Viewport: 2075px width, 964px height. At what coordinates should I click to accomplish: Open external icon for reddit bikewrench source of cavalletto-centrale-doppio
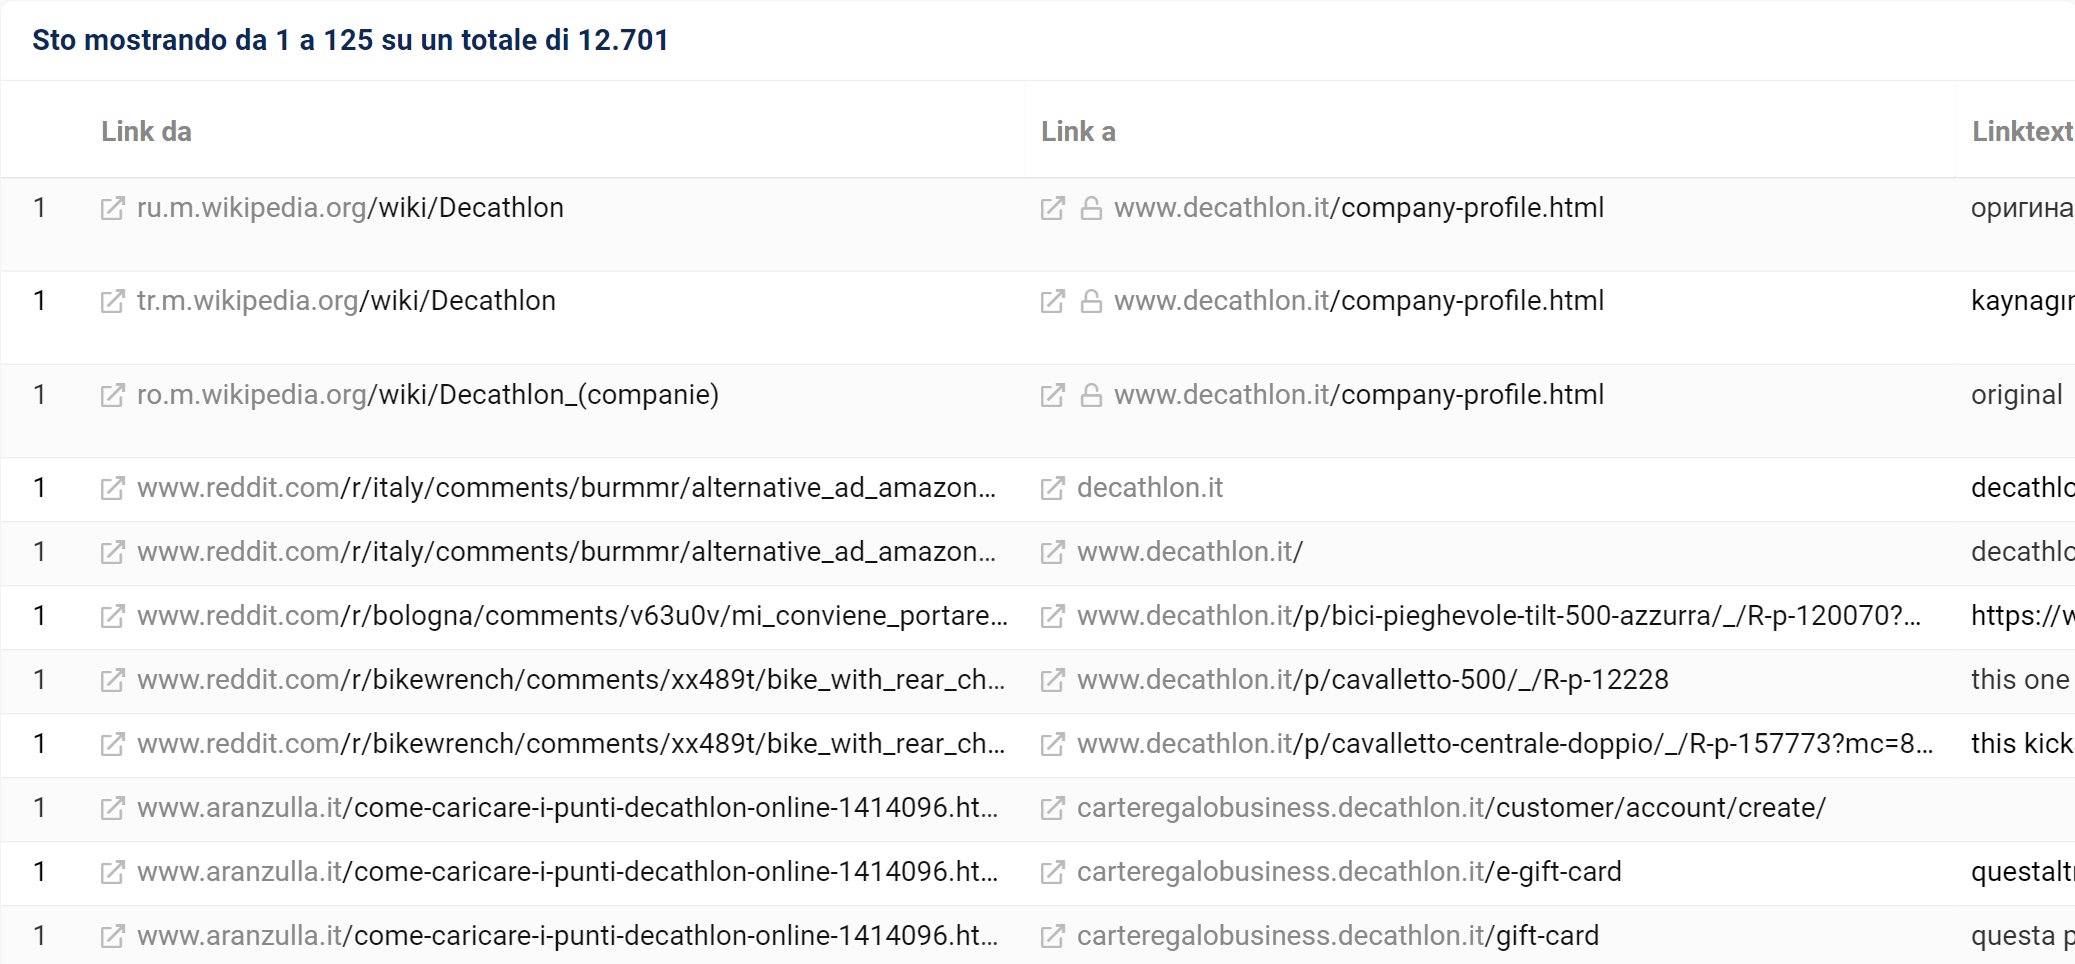click(x=112, y=744)
